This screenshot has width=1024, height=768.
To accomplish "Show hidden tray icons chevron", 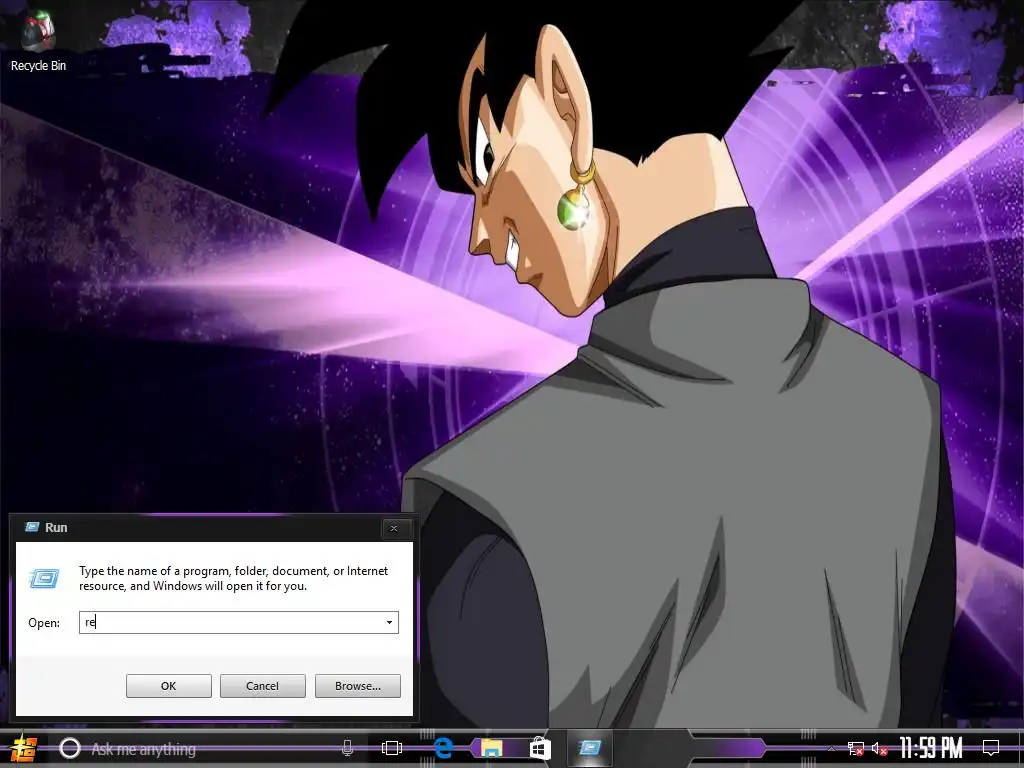I will 831,748.
